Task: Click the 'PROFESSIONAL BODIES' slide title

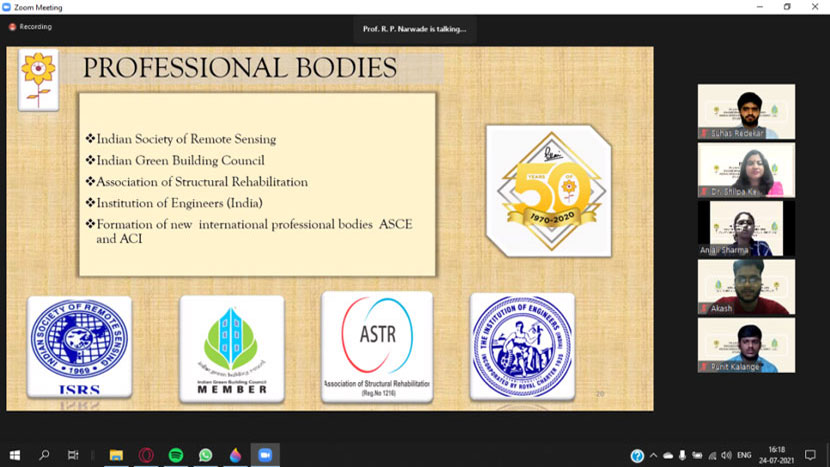Action: pyautogui.click(x=240, y=68)
